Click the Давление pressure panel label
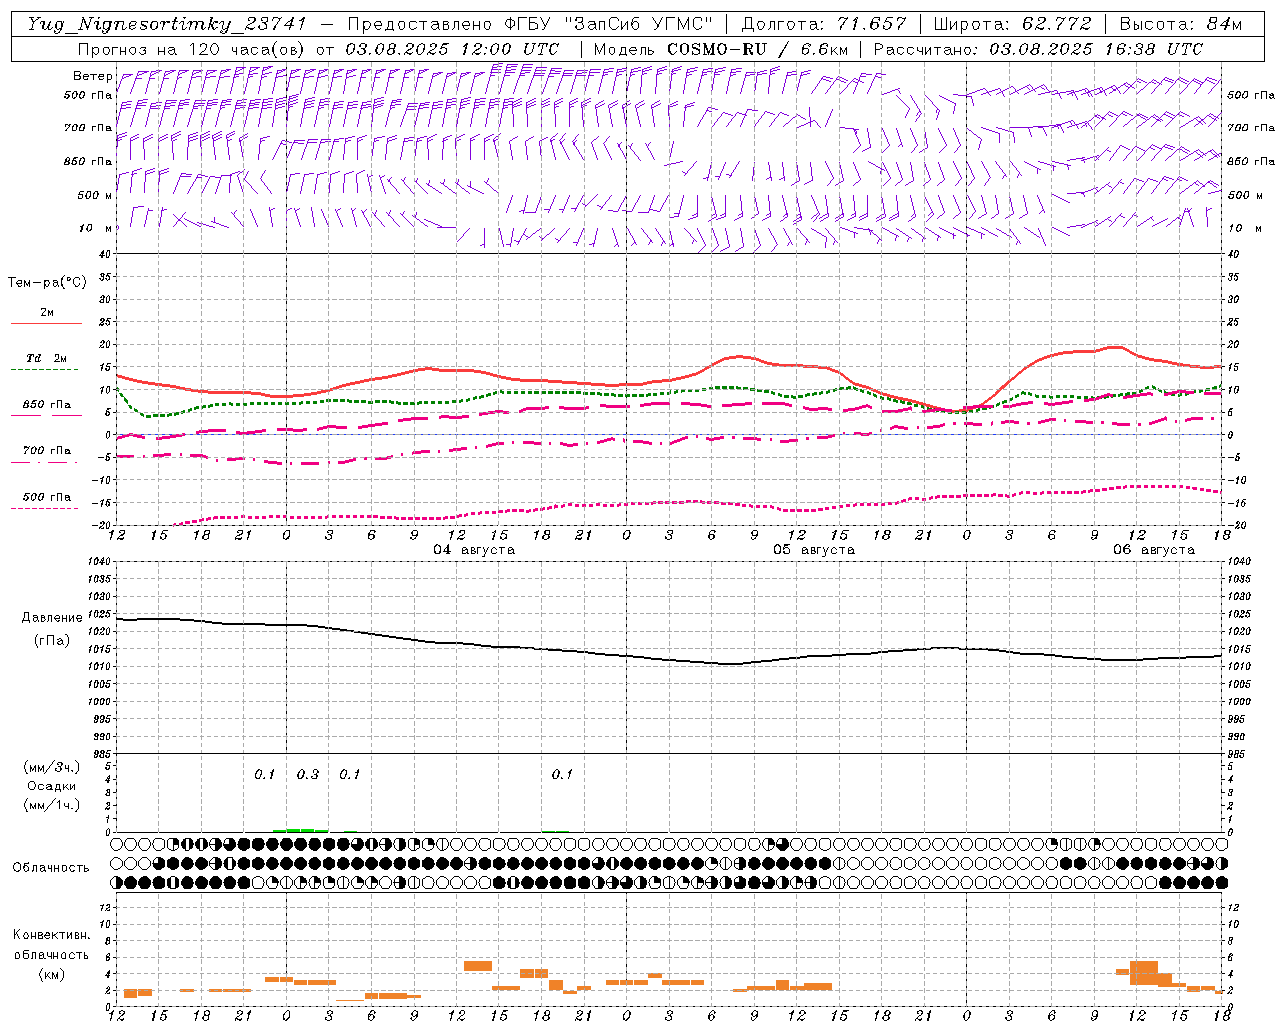 point(52,618)
